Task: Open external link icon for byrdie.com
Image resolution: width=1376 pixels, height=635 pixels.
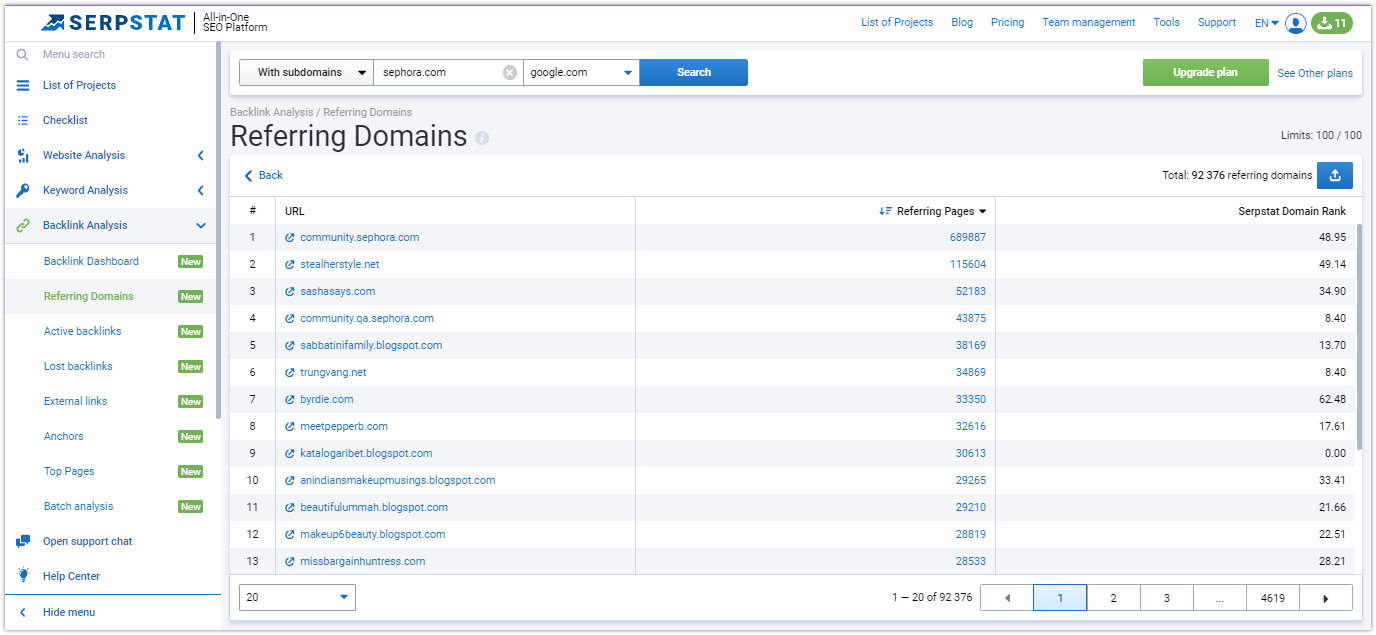Action: [x=290, y=400]
